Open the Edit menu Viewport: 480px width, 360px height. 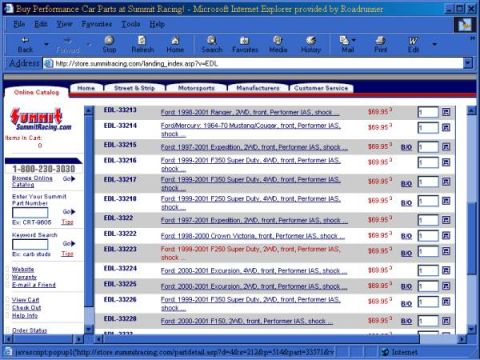click(x=41, y=24)
